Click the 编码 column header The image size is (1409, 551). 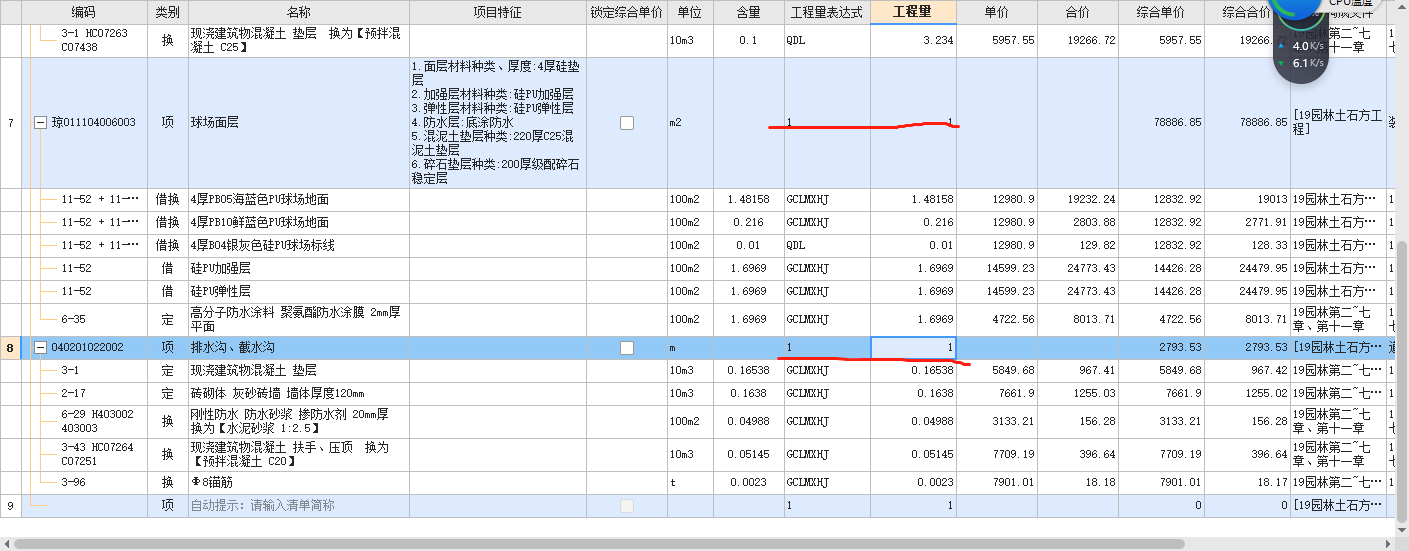tap(85, 12)
